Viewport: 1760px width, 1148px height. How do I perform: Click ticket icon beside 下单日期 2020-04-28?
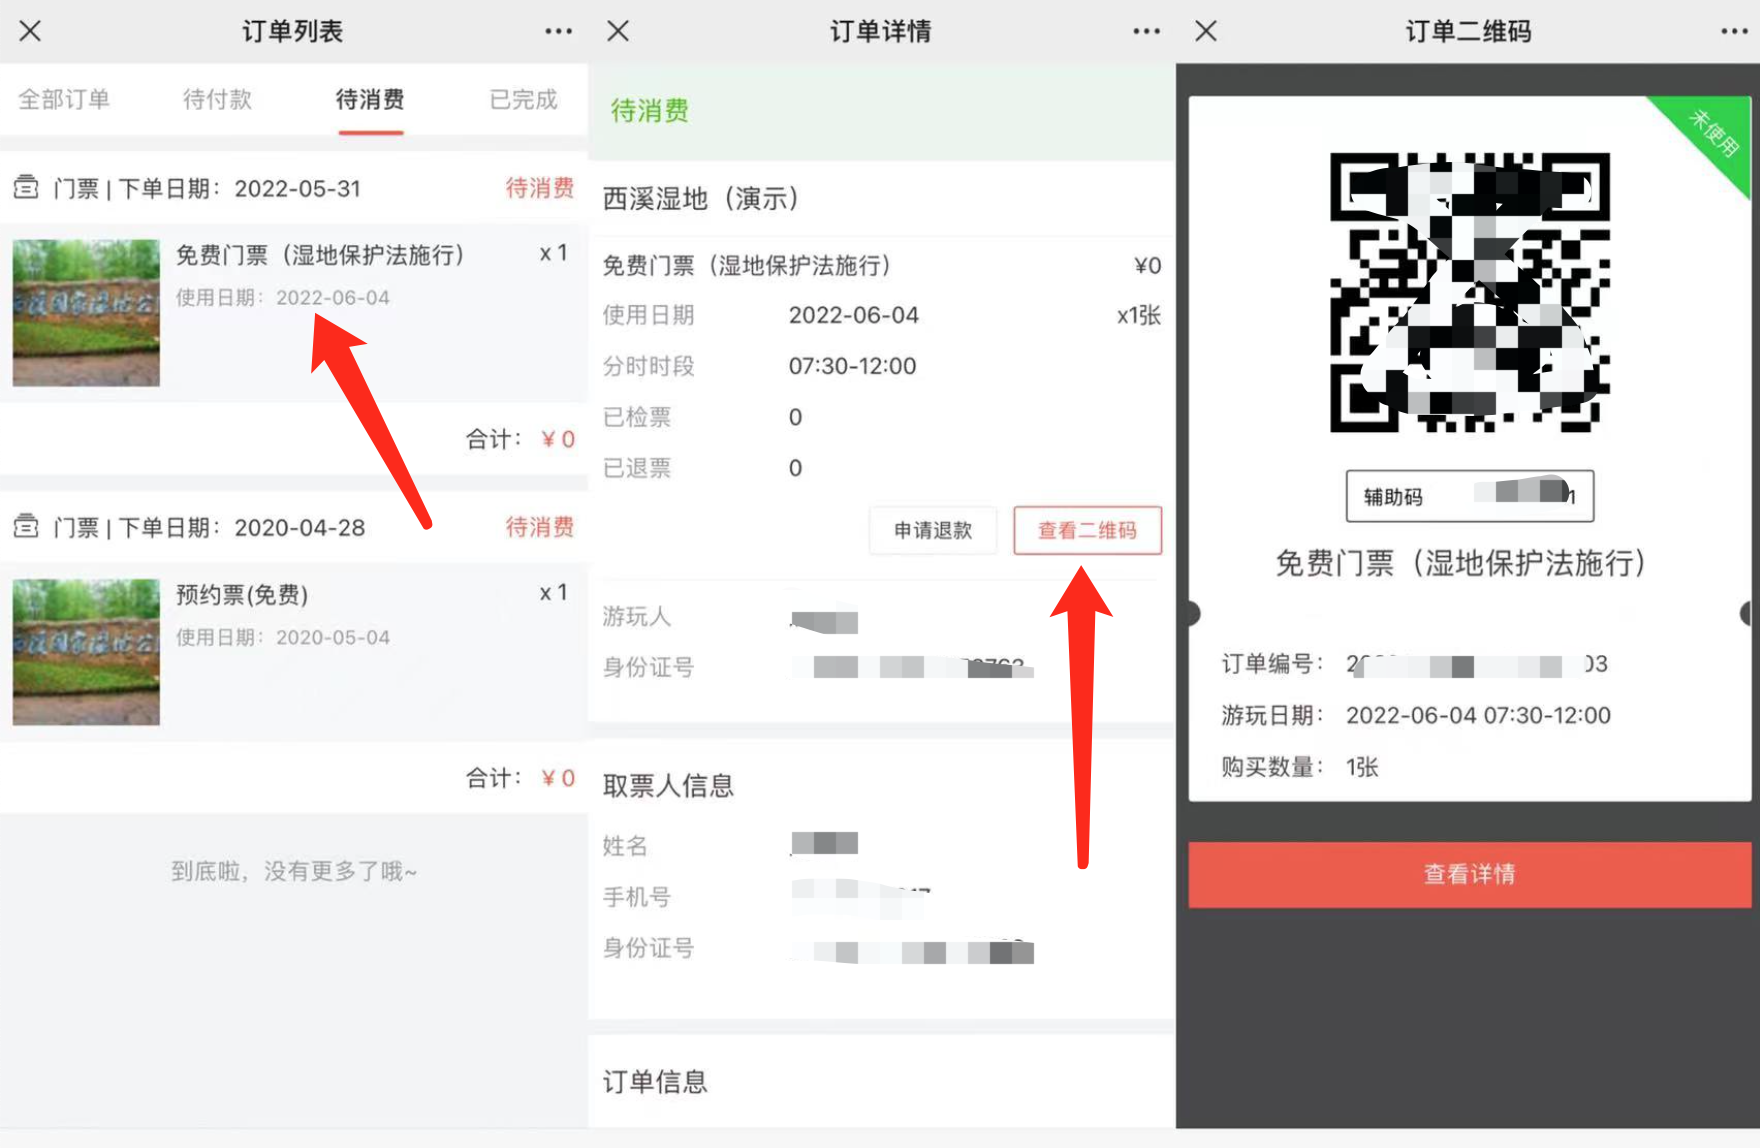[26, 526]
